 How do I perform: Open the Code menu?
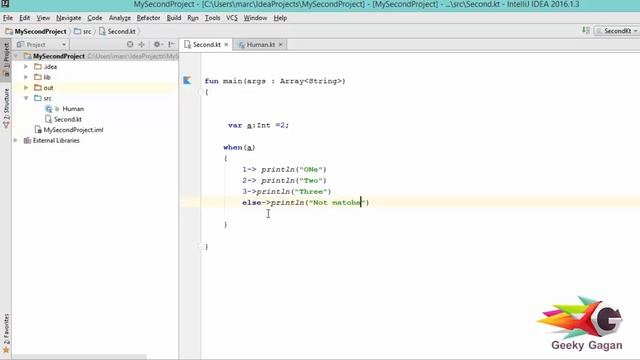click(95, 18)
